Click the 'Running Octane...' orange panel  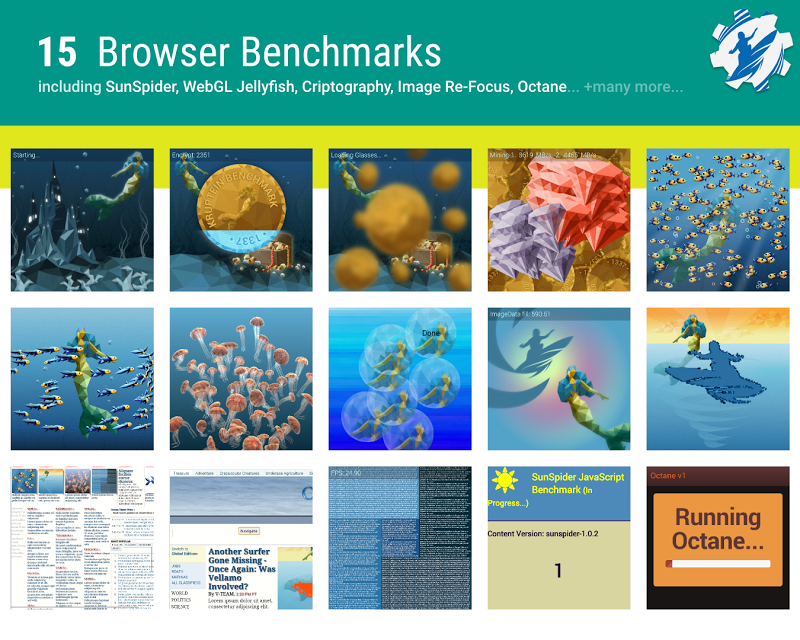[x=718, y=539]
